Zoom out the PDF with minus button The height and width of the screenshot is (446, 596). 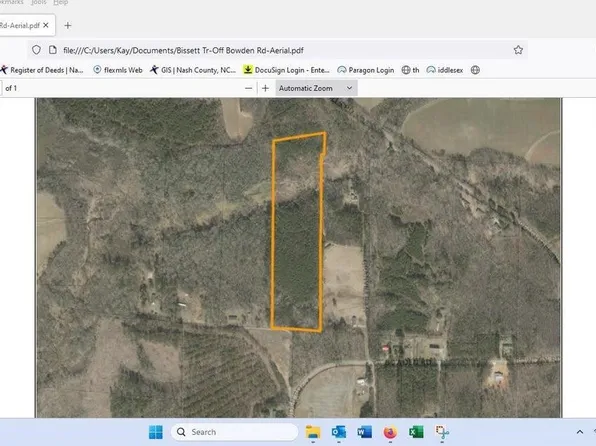(249, 88)
